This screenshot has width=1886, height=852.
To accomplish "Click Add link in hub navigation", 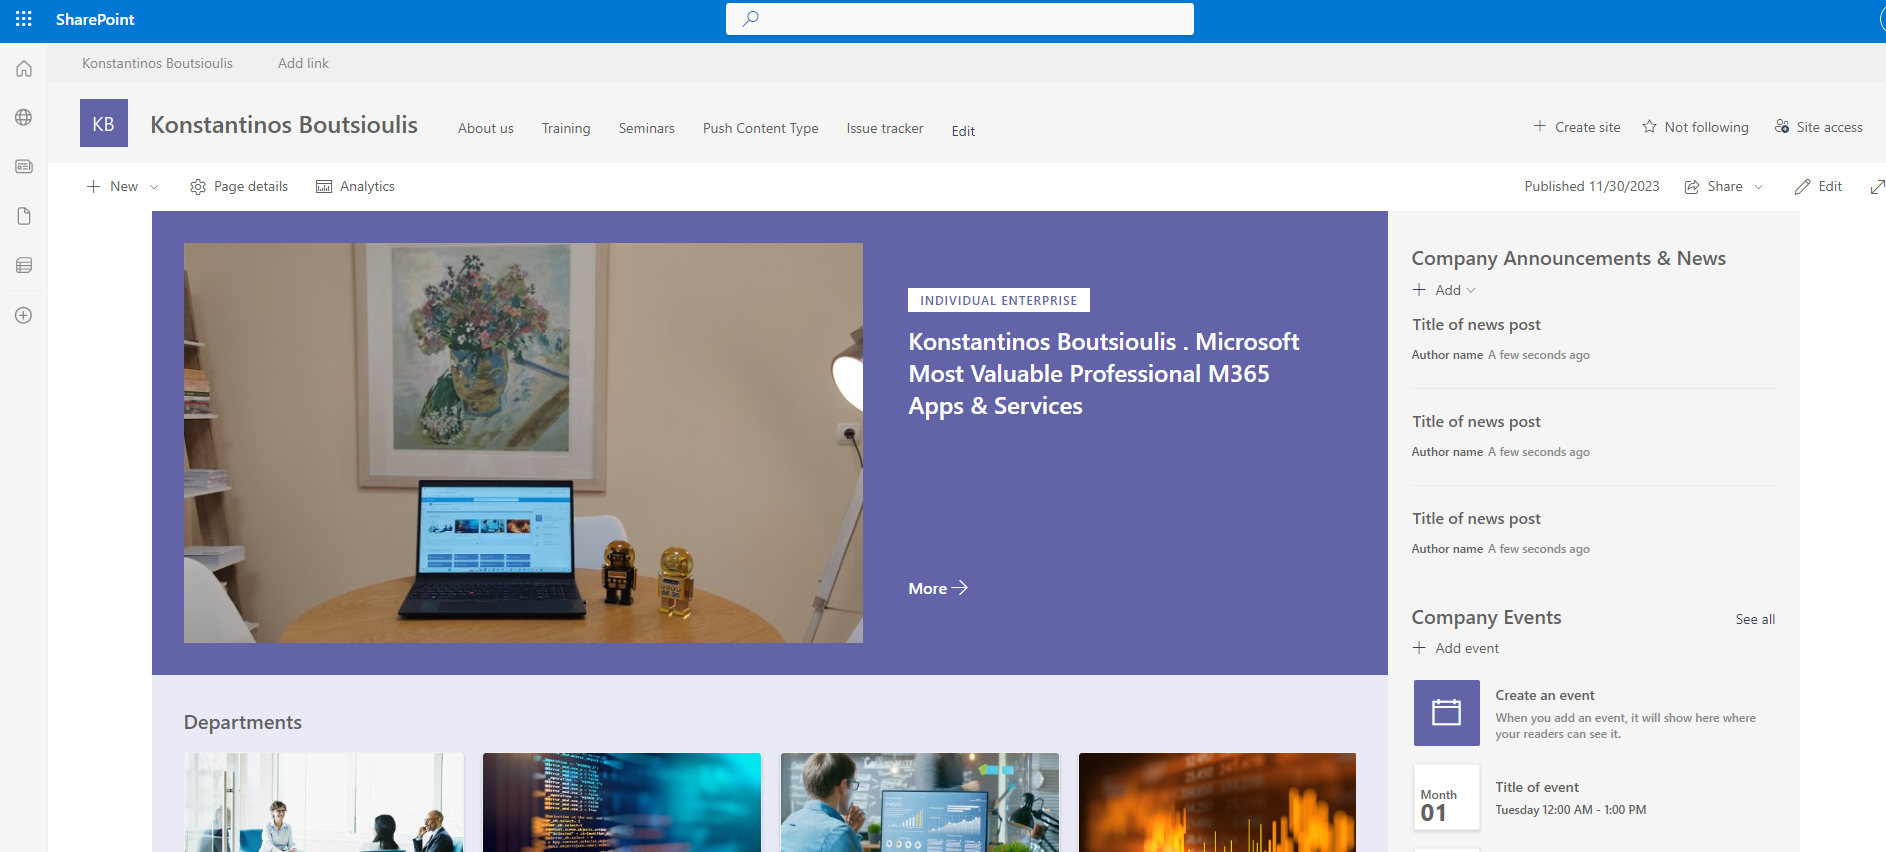I will pyautogui.click(x=303, y=63).
